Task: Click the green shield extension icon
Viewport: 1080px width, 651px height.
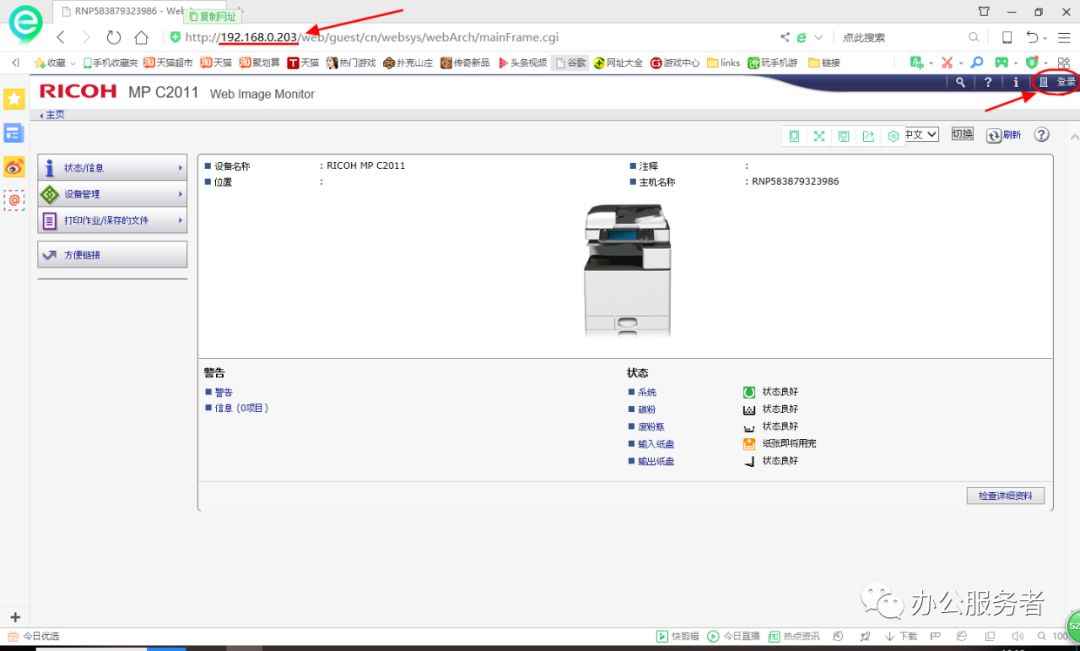Action: click(x=1032, y=63)
